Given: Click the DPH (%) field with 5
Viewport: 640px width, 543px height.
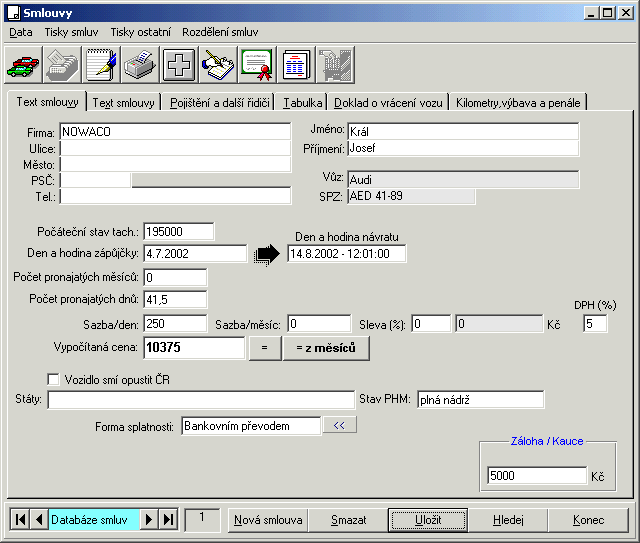Looking at the screenshot, I should [x=596, y=324].
